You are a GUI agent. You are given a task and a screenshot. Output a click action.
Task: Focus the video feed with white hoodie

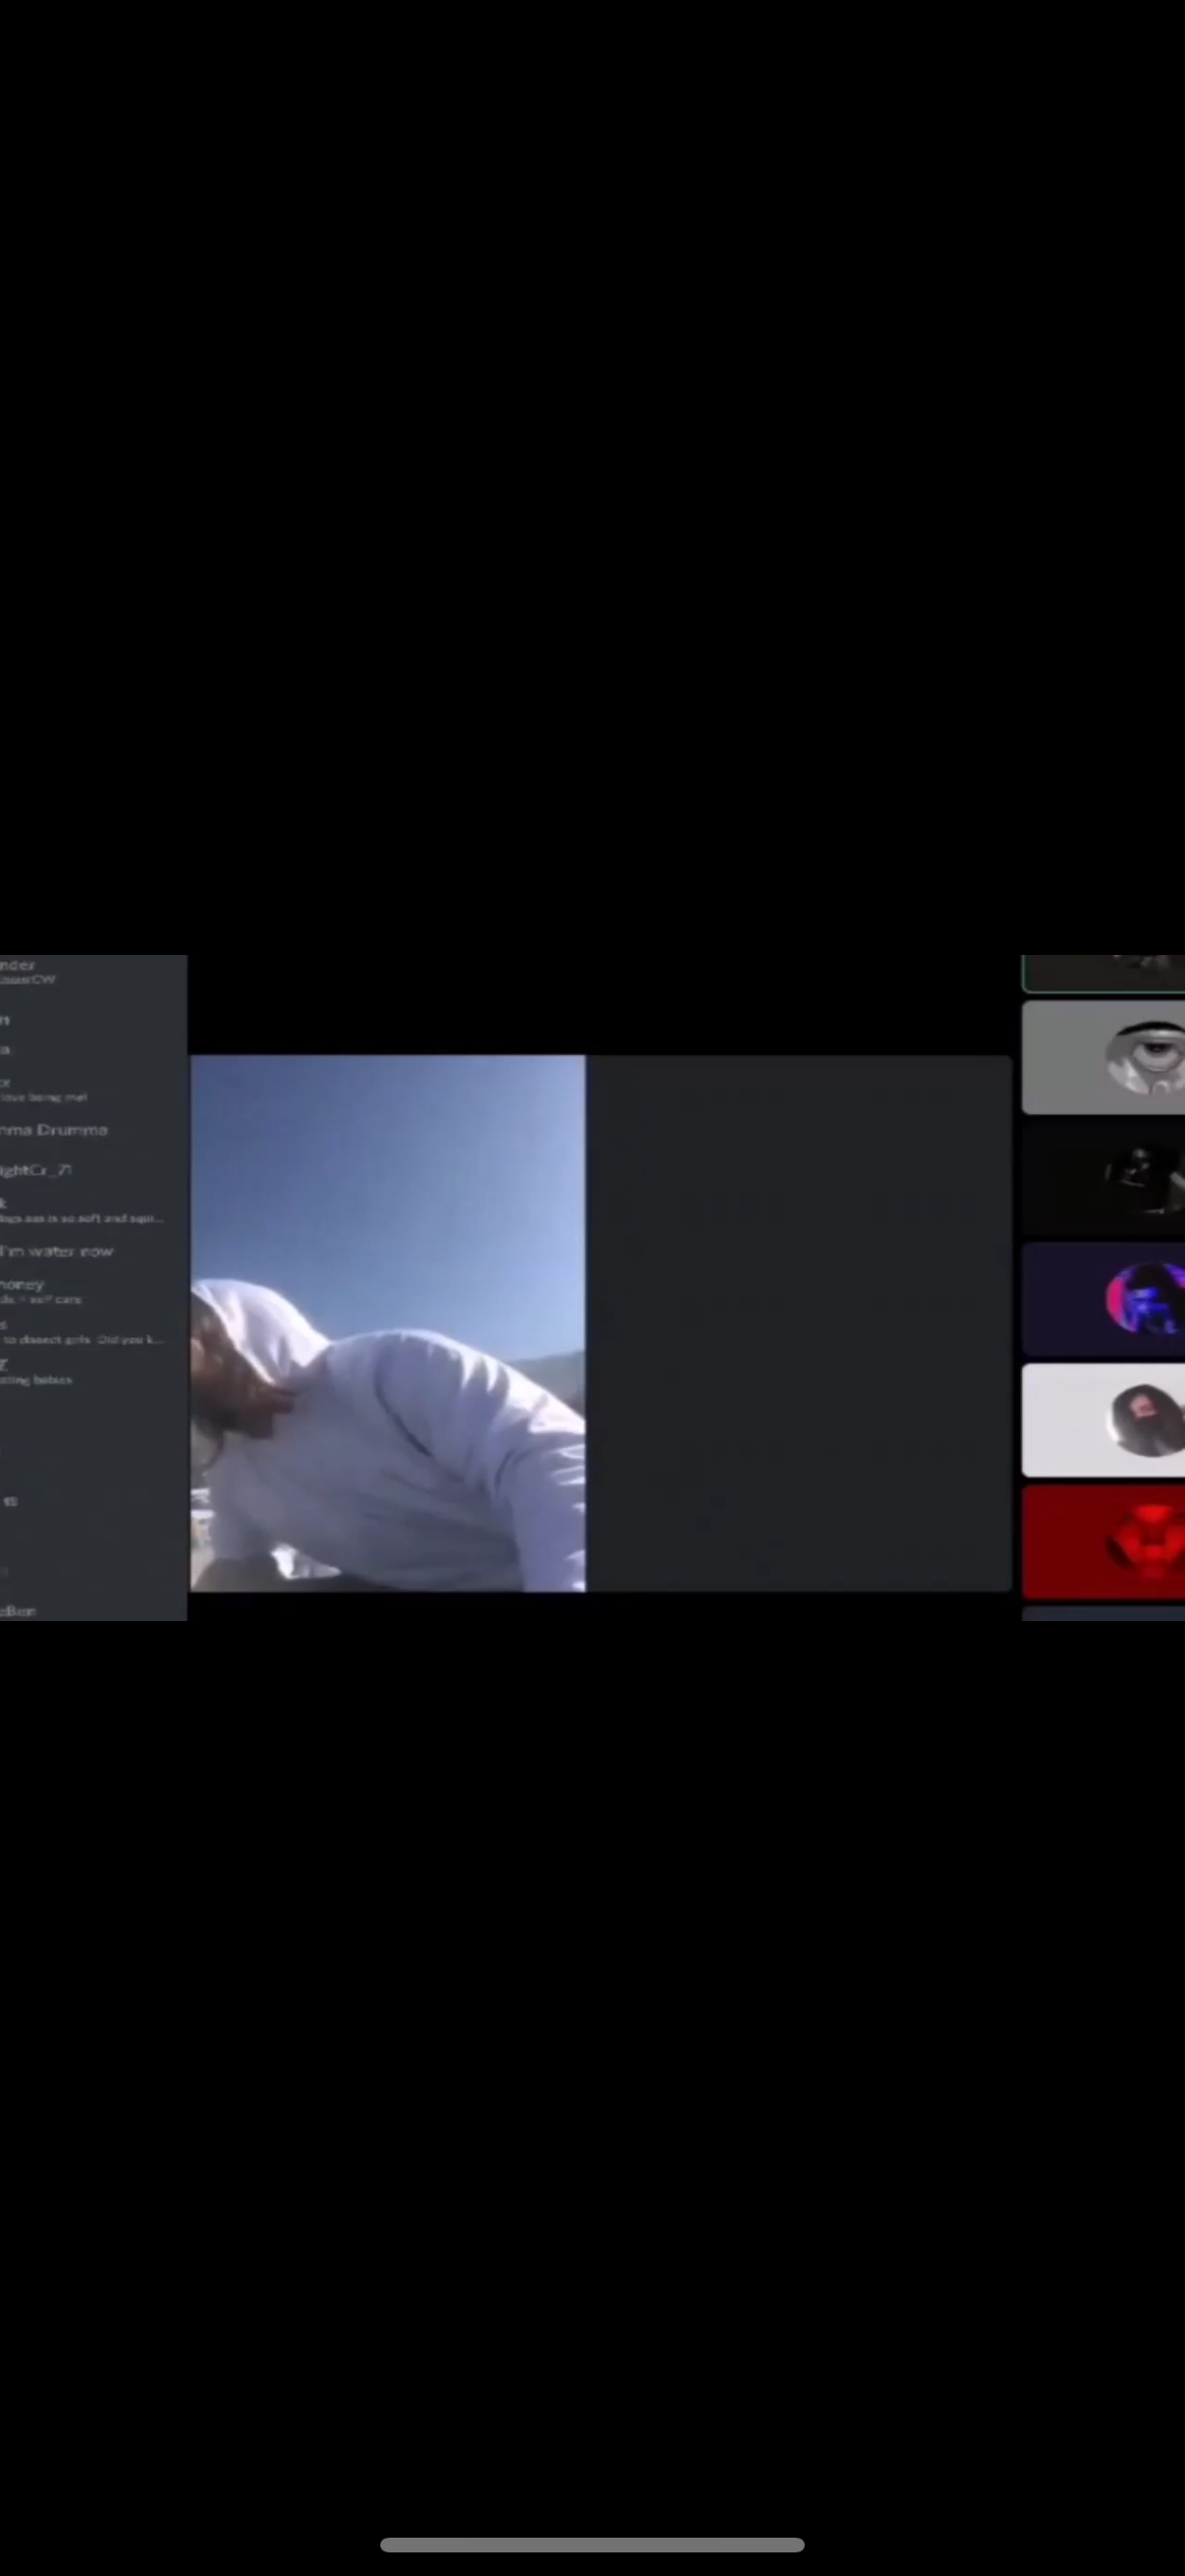(388, 1322)
